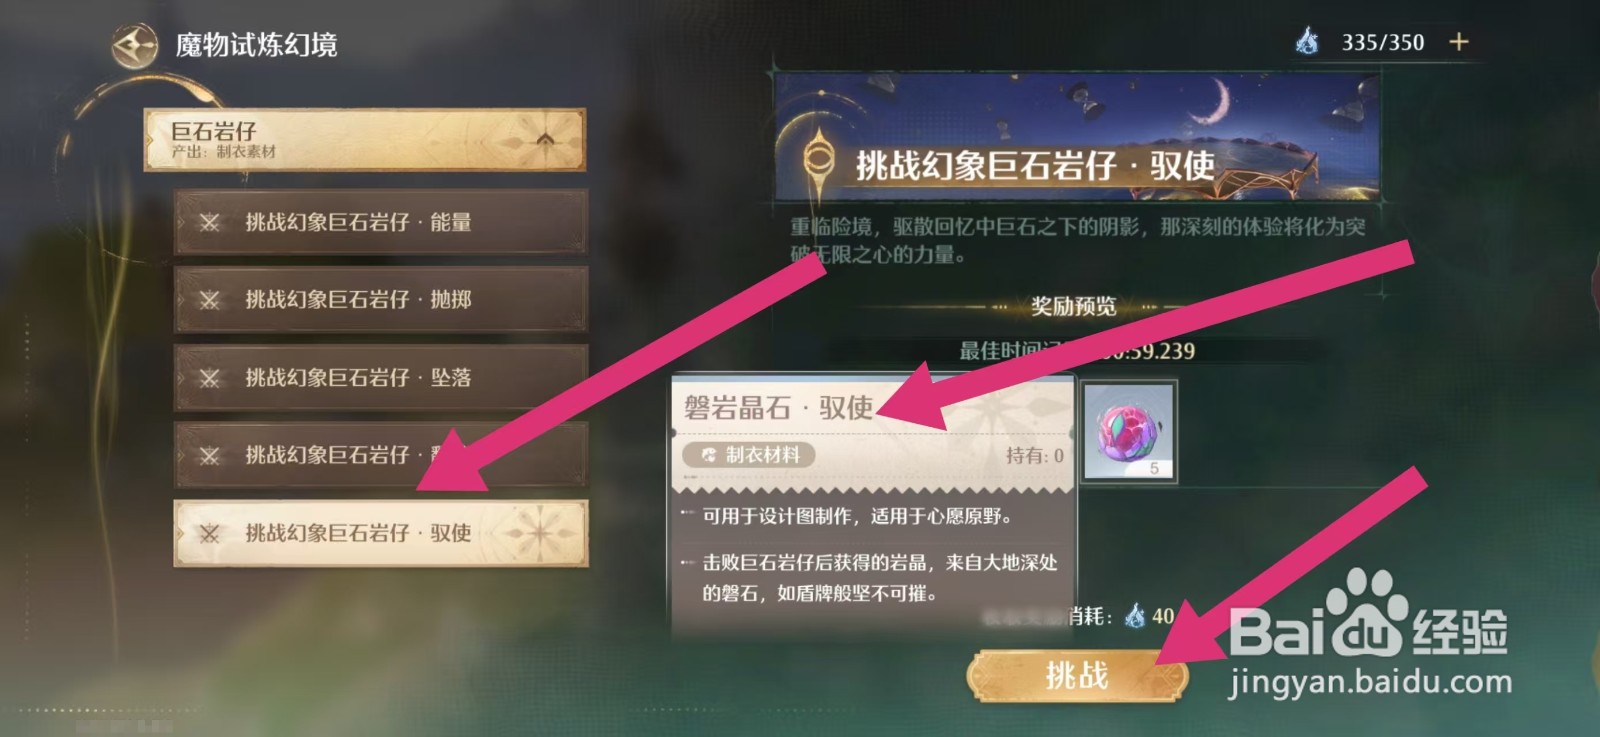This screenshot has height=737, width=1600.
Task: Click the stamina cost crystal icon near 40
Action: pyautogui.click(x=1135, y=616)
